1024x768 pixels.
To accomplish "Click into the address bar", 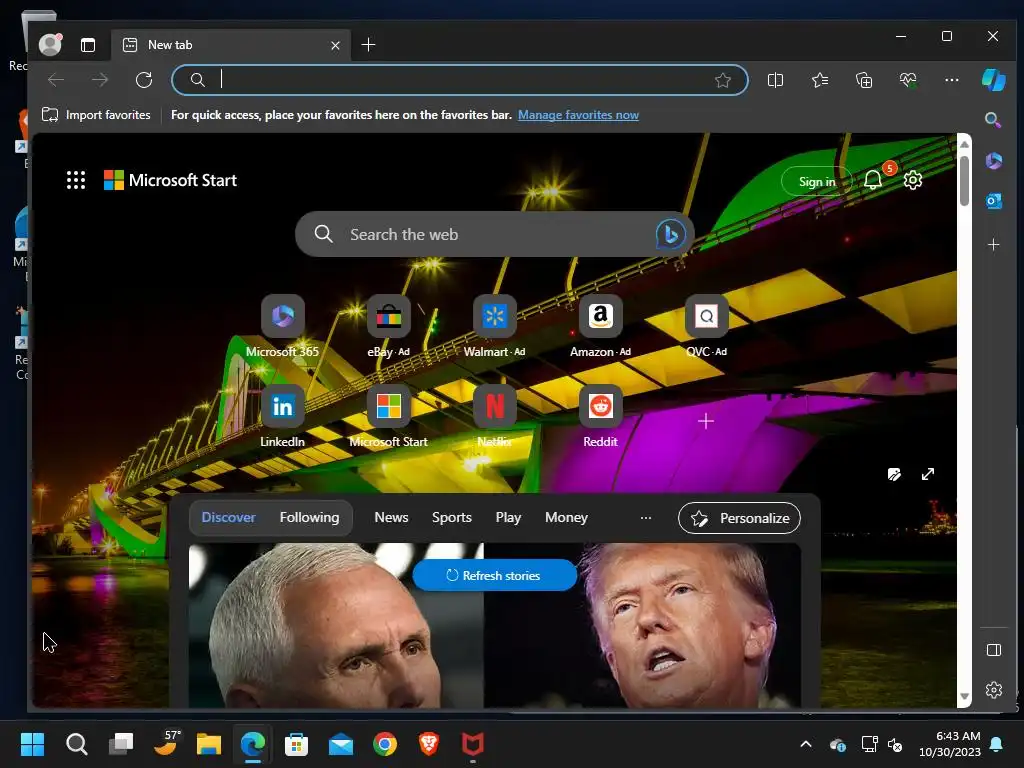I will click(x=460, y=80).
